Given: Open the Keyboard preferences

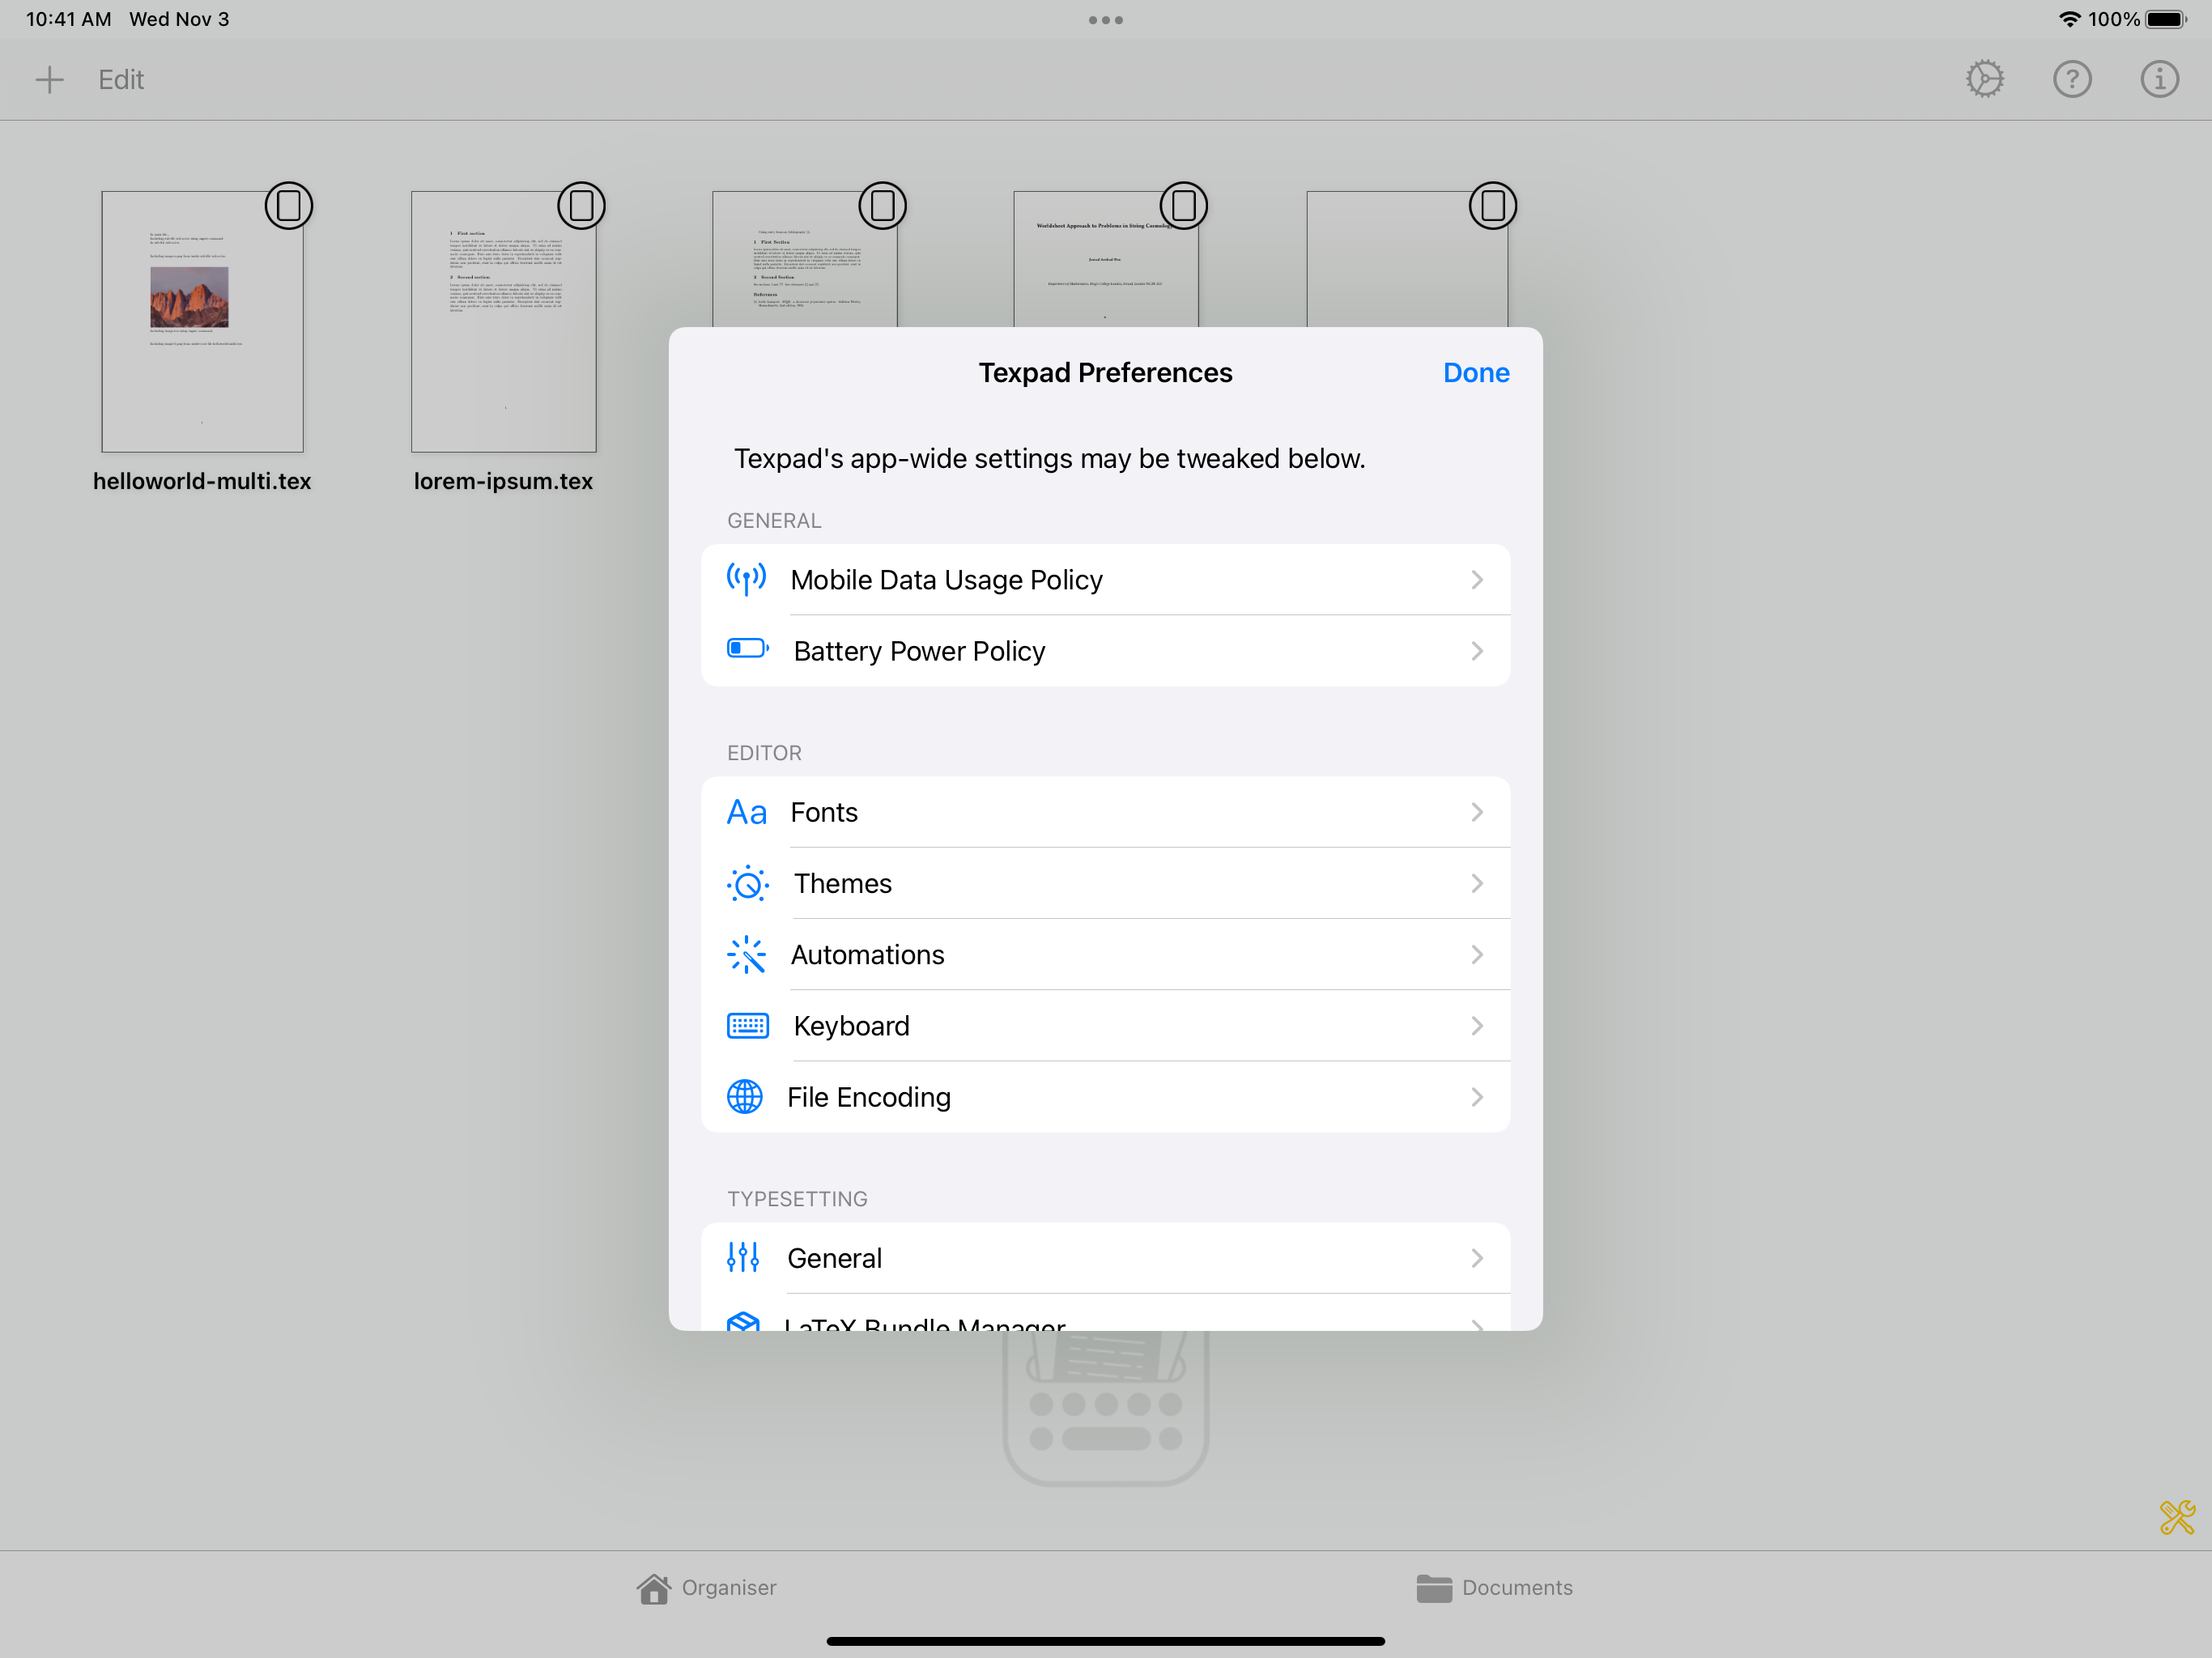Looking at the screenshot, I should (x=1105, y=1026).
